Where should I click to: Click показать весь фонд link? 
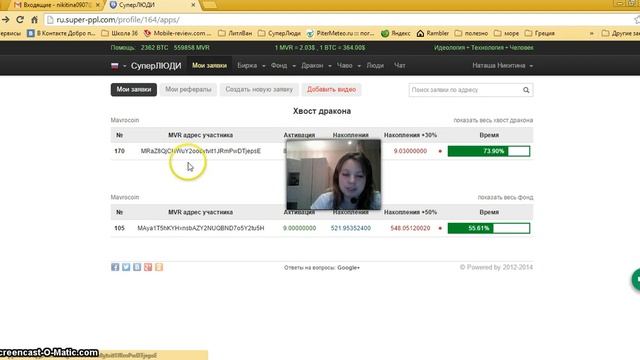[505, 197]
